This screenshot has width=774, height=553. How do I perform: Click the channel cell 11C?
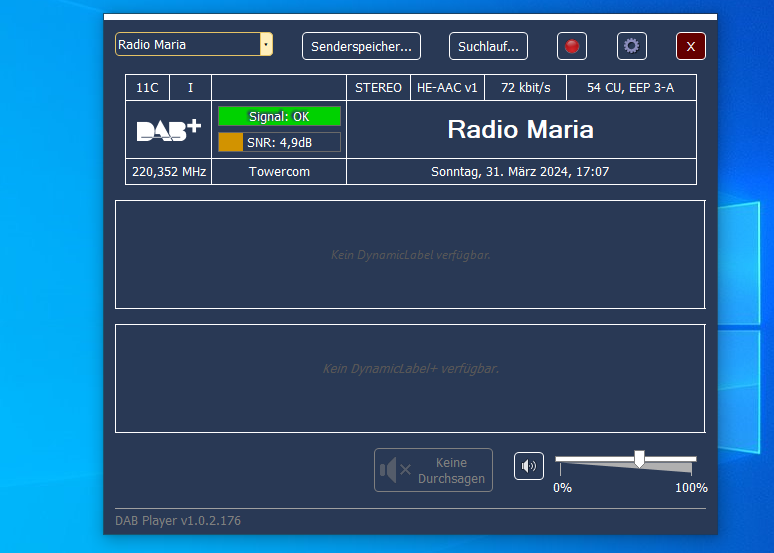tap(147, 88)
